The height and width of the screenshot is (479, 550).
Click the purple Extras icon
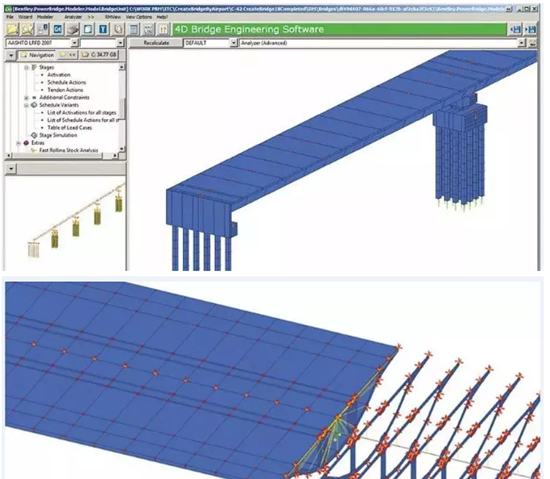coord(26,143)
